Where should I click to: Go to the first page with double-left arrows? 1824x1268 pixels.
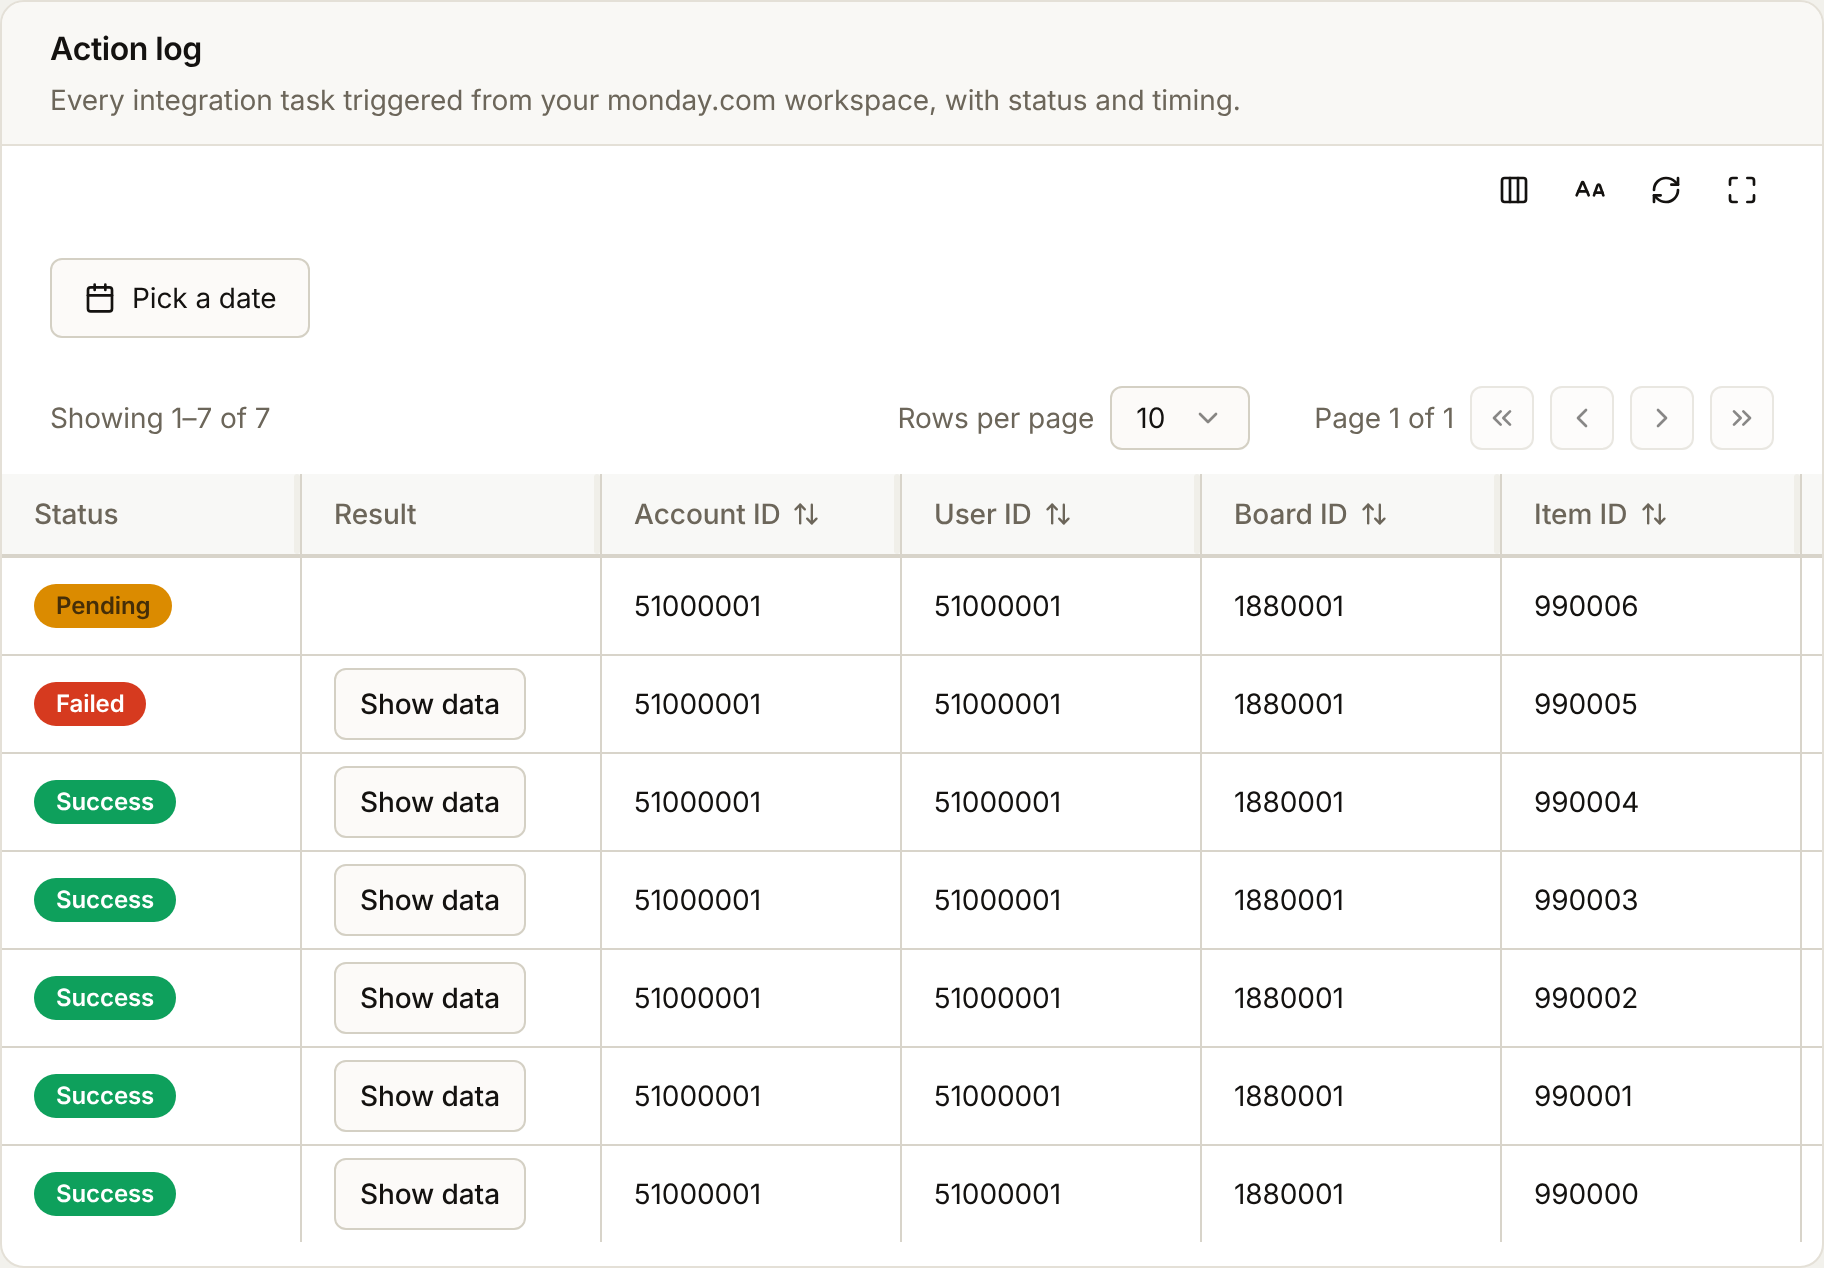(x=1502, y=418)
